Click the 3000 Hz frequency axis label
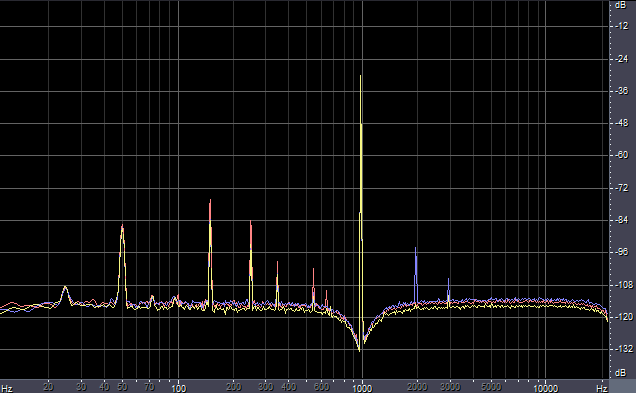 tap(450, 387)
